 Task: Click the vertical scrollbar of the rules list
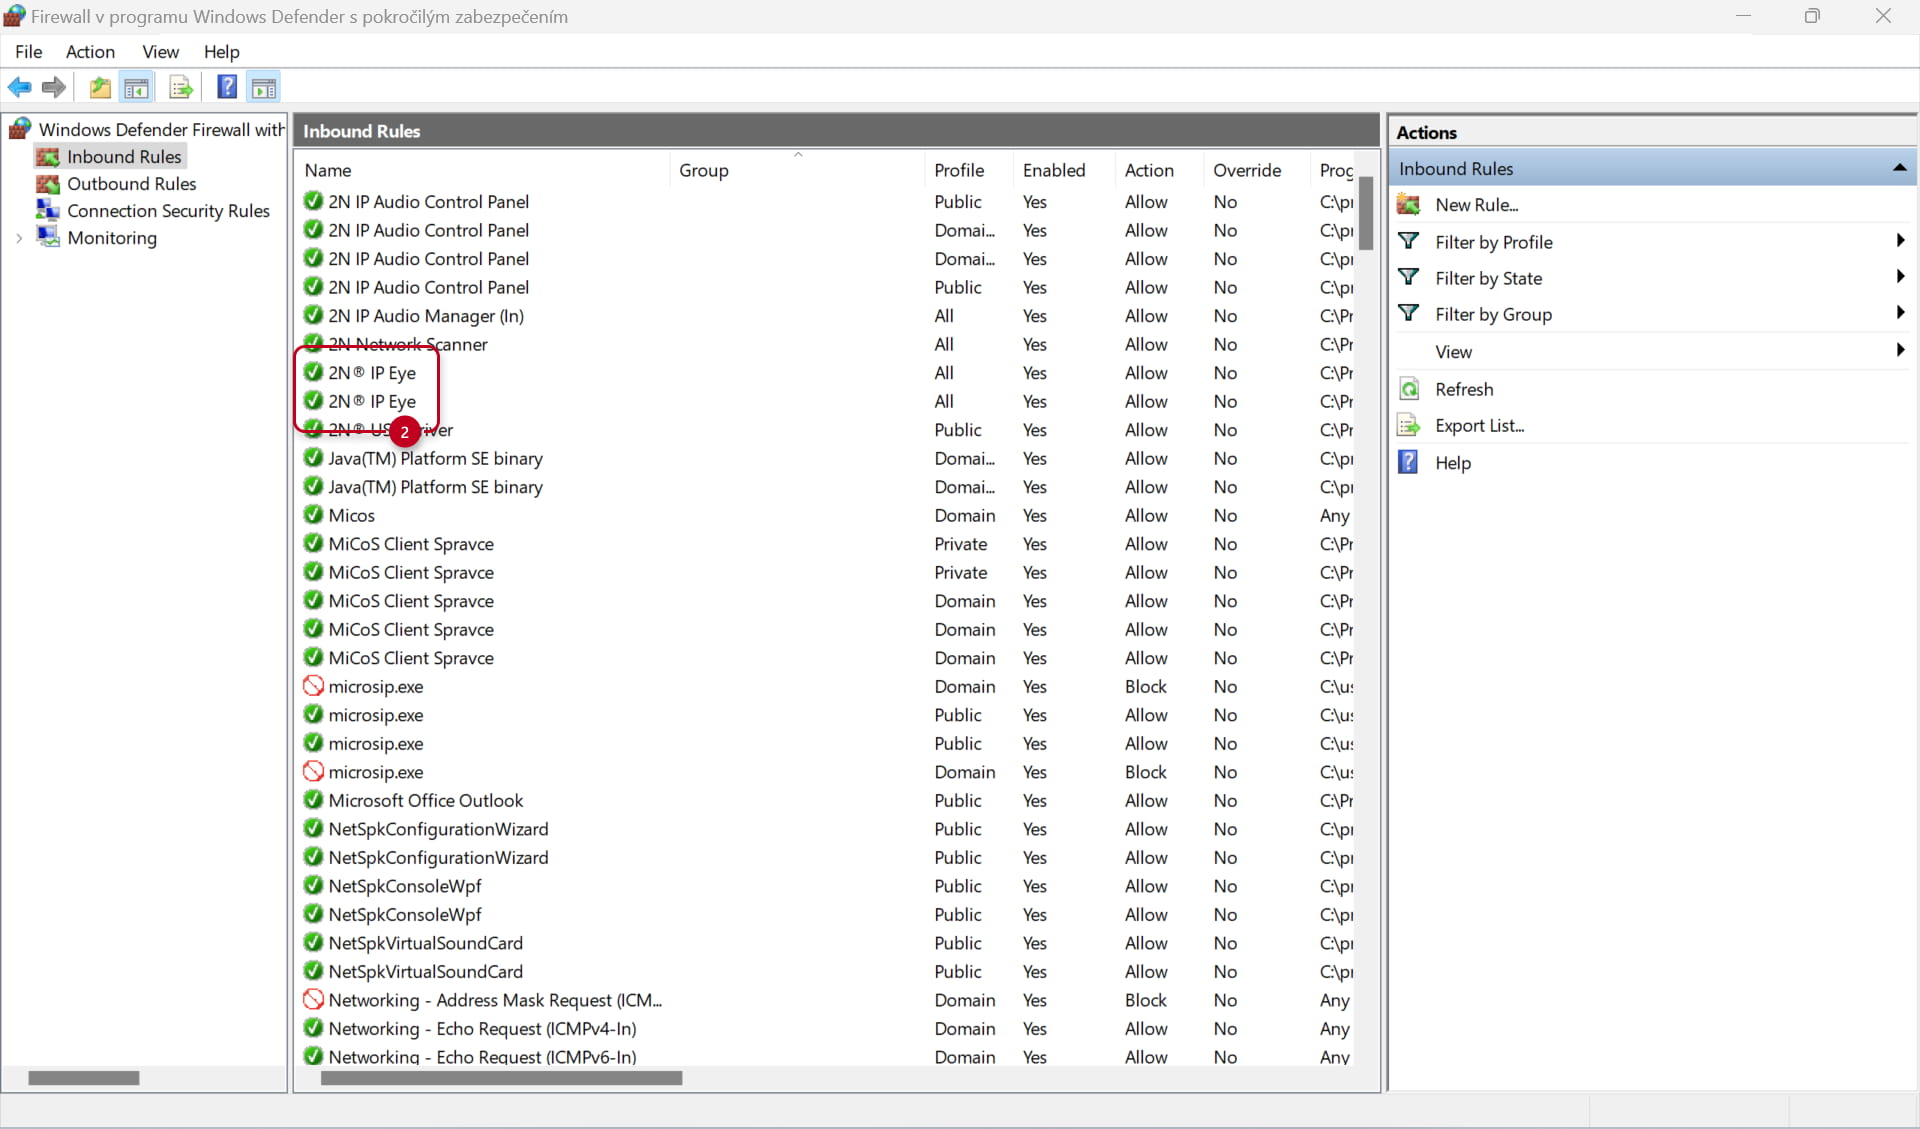(x=1366, y=213)
